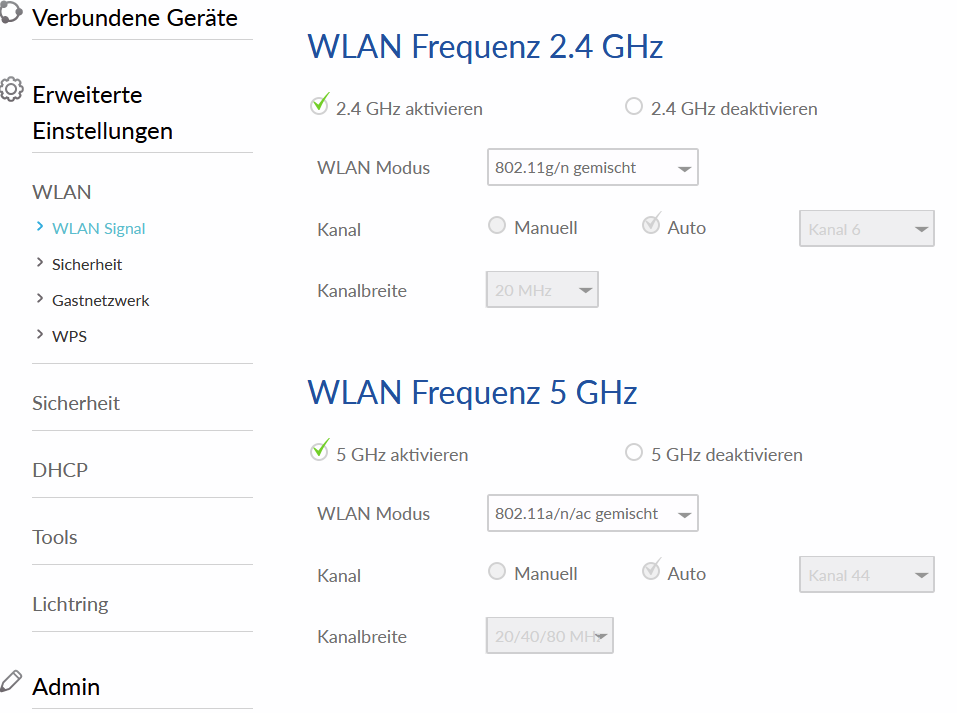Choose Manuell channel for 2.4 GHz
Viewport: 957px width, 713px height.
pyautogui.click(x=497, y=226)
